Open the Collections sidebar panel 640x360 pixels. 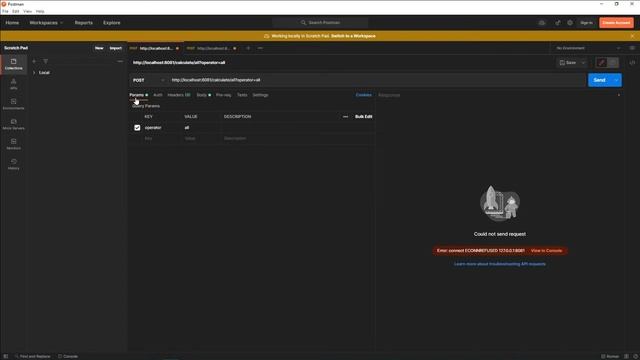pos(13,64)
